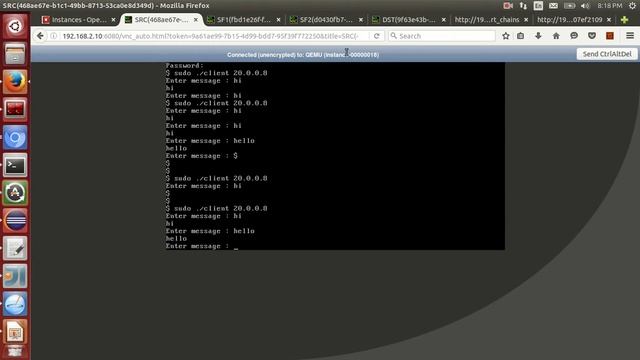The image size is (640, 360).
Task: Launch Firefox from the dock
Action: tap(15, 82)
